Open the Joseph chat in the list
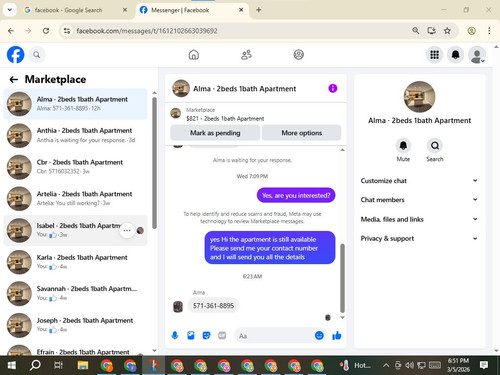 tap(75, 325)
